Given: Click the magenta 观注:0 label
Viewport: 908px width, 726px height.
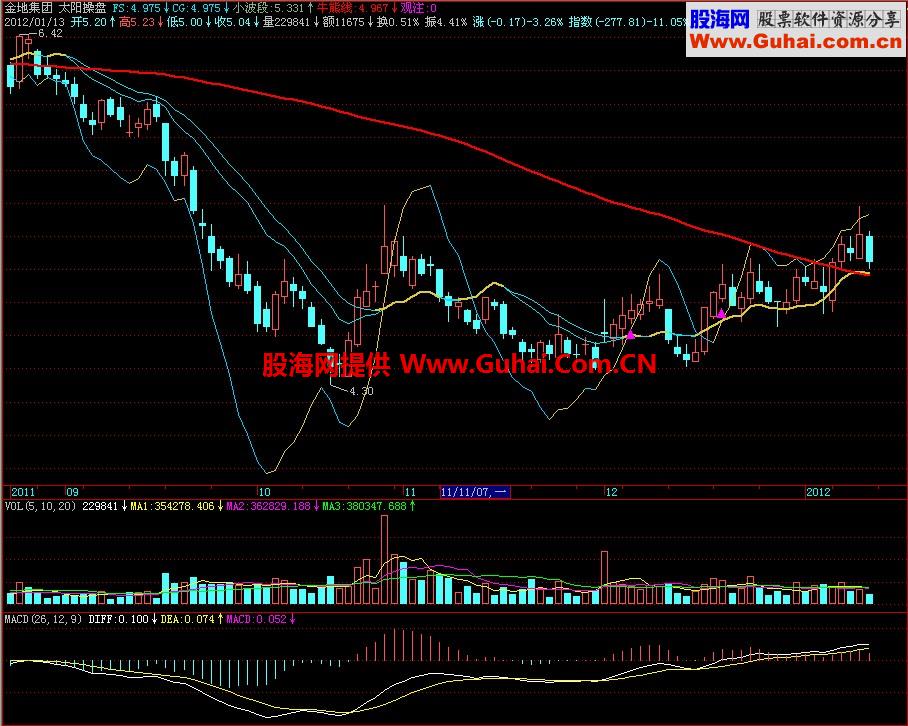Looking at the screenshot, I should (419, 8).
